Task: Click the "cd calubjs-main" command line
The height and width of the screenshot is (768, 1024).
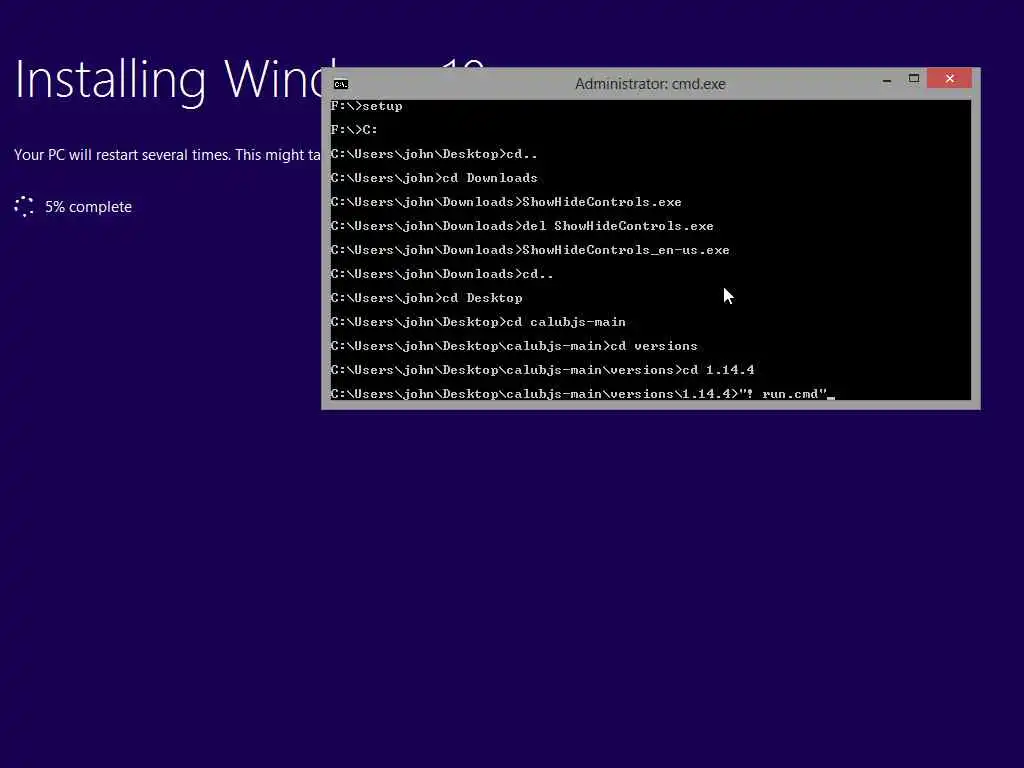Action: (x=478, y=322)
